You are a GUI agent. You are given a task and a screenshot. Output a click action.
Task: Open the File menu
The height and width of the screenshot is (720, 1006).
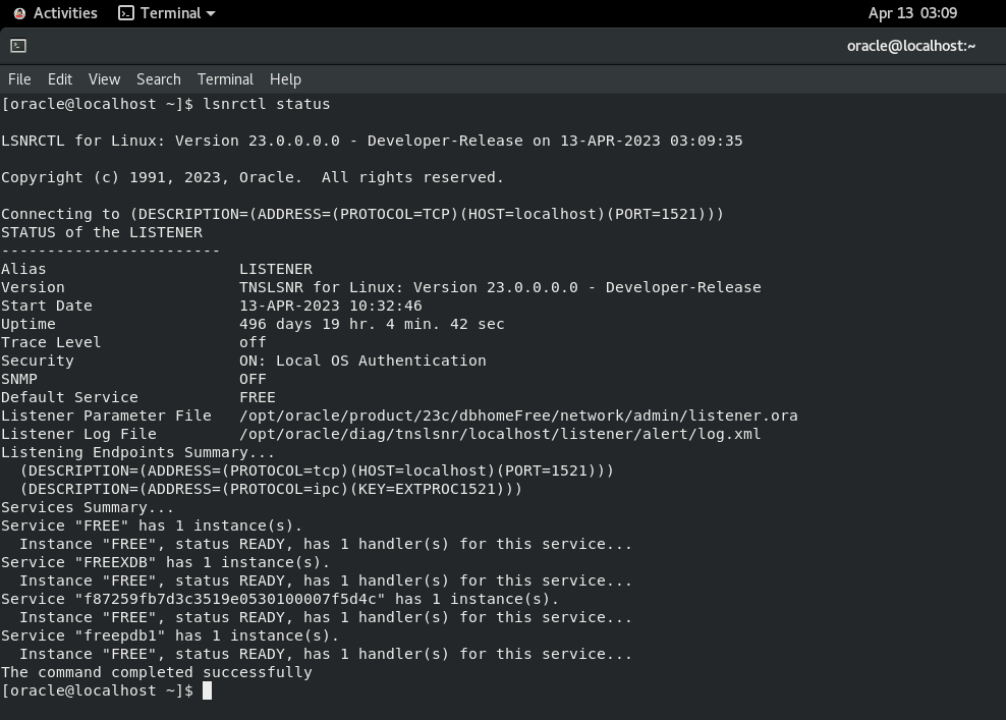pos(19,79)
